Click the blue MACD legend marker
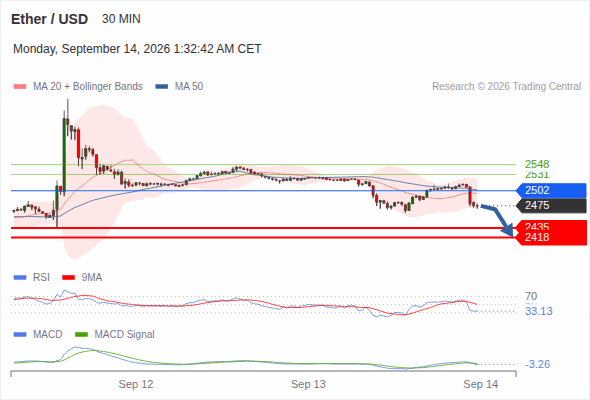Viewport: 590px width, 400px height. pyautogui.click(x=20, y=334)
